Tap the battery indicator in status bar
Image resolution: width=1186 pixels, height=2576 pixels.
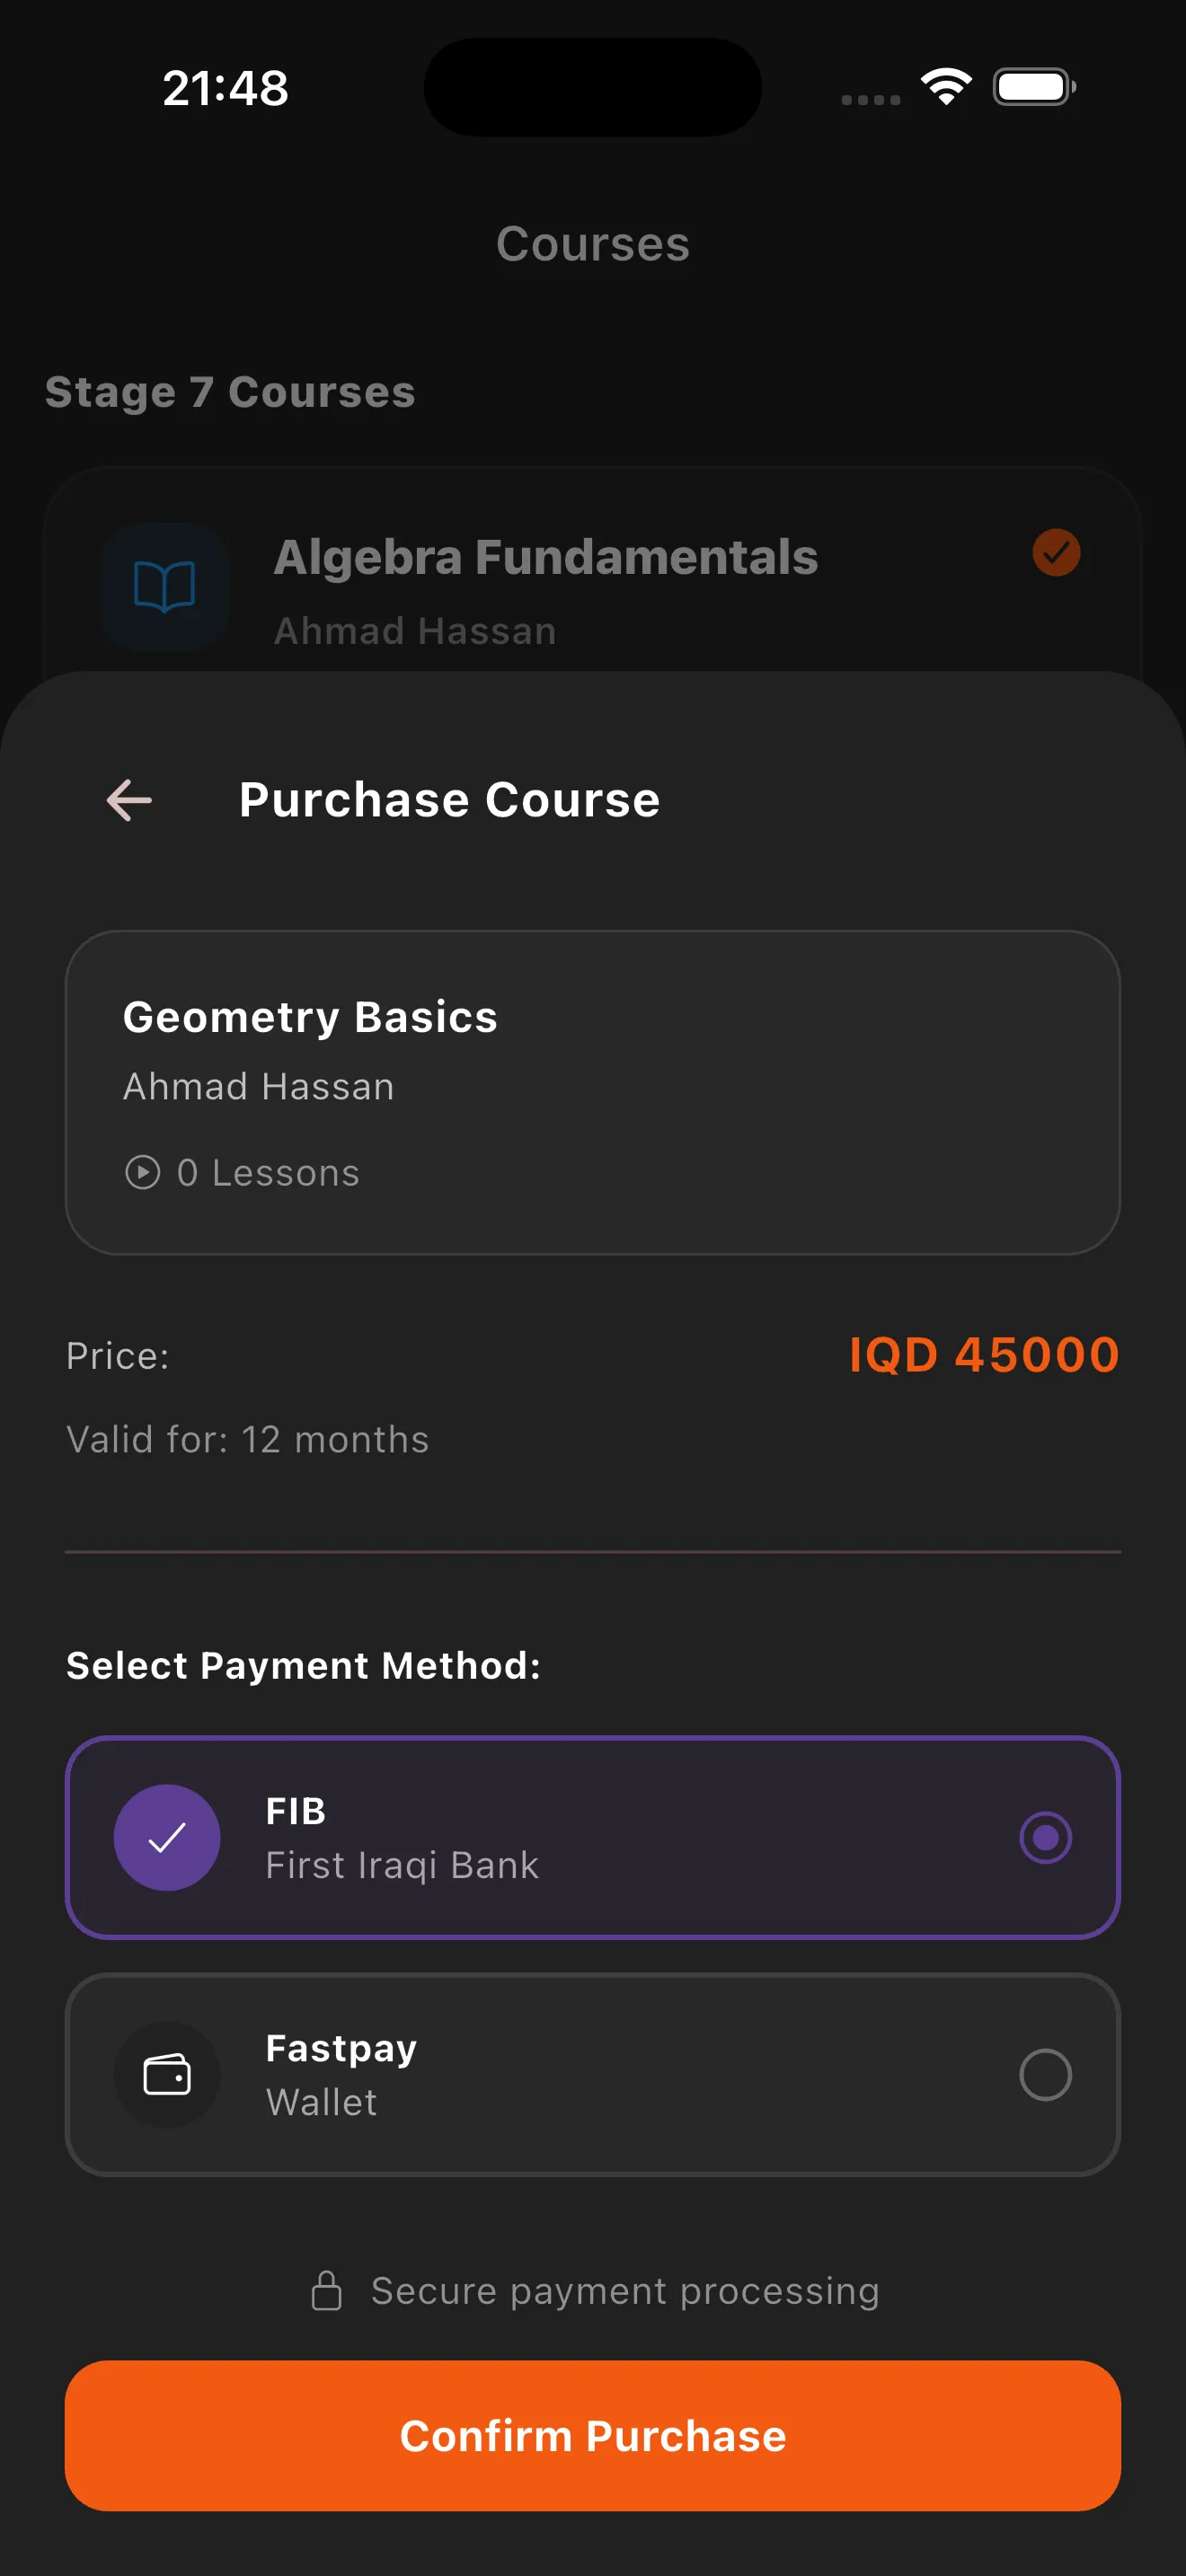pos(1034,87)
